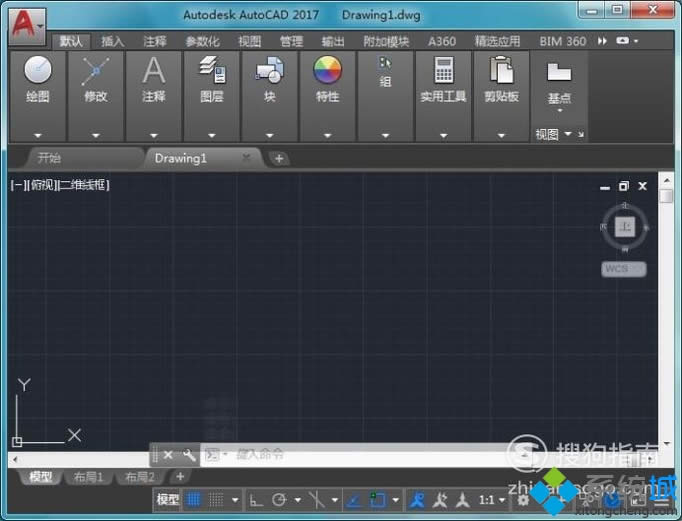Click the dialog launcher arrow in the 视图 panel
Image resolution: width=682 pixels, height=521 pixels.
point(581,134)
